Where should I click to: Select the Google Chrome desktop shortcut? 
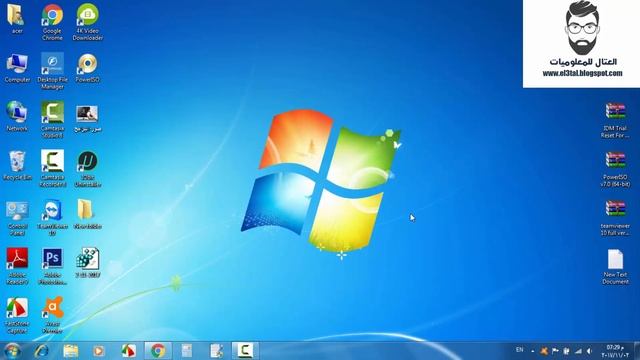click(52, 22)
